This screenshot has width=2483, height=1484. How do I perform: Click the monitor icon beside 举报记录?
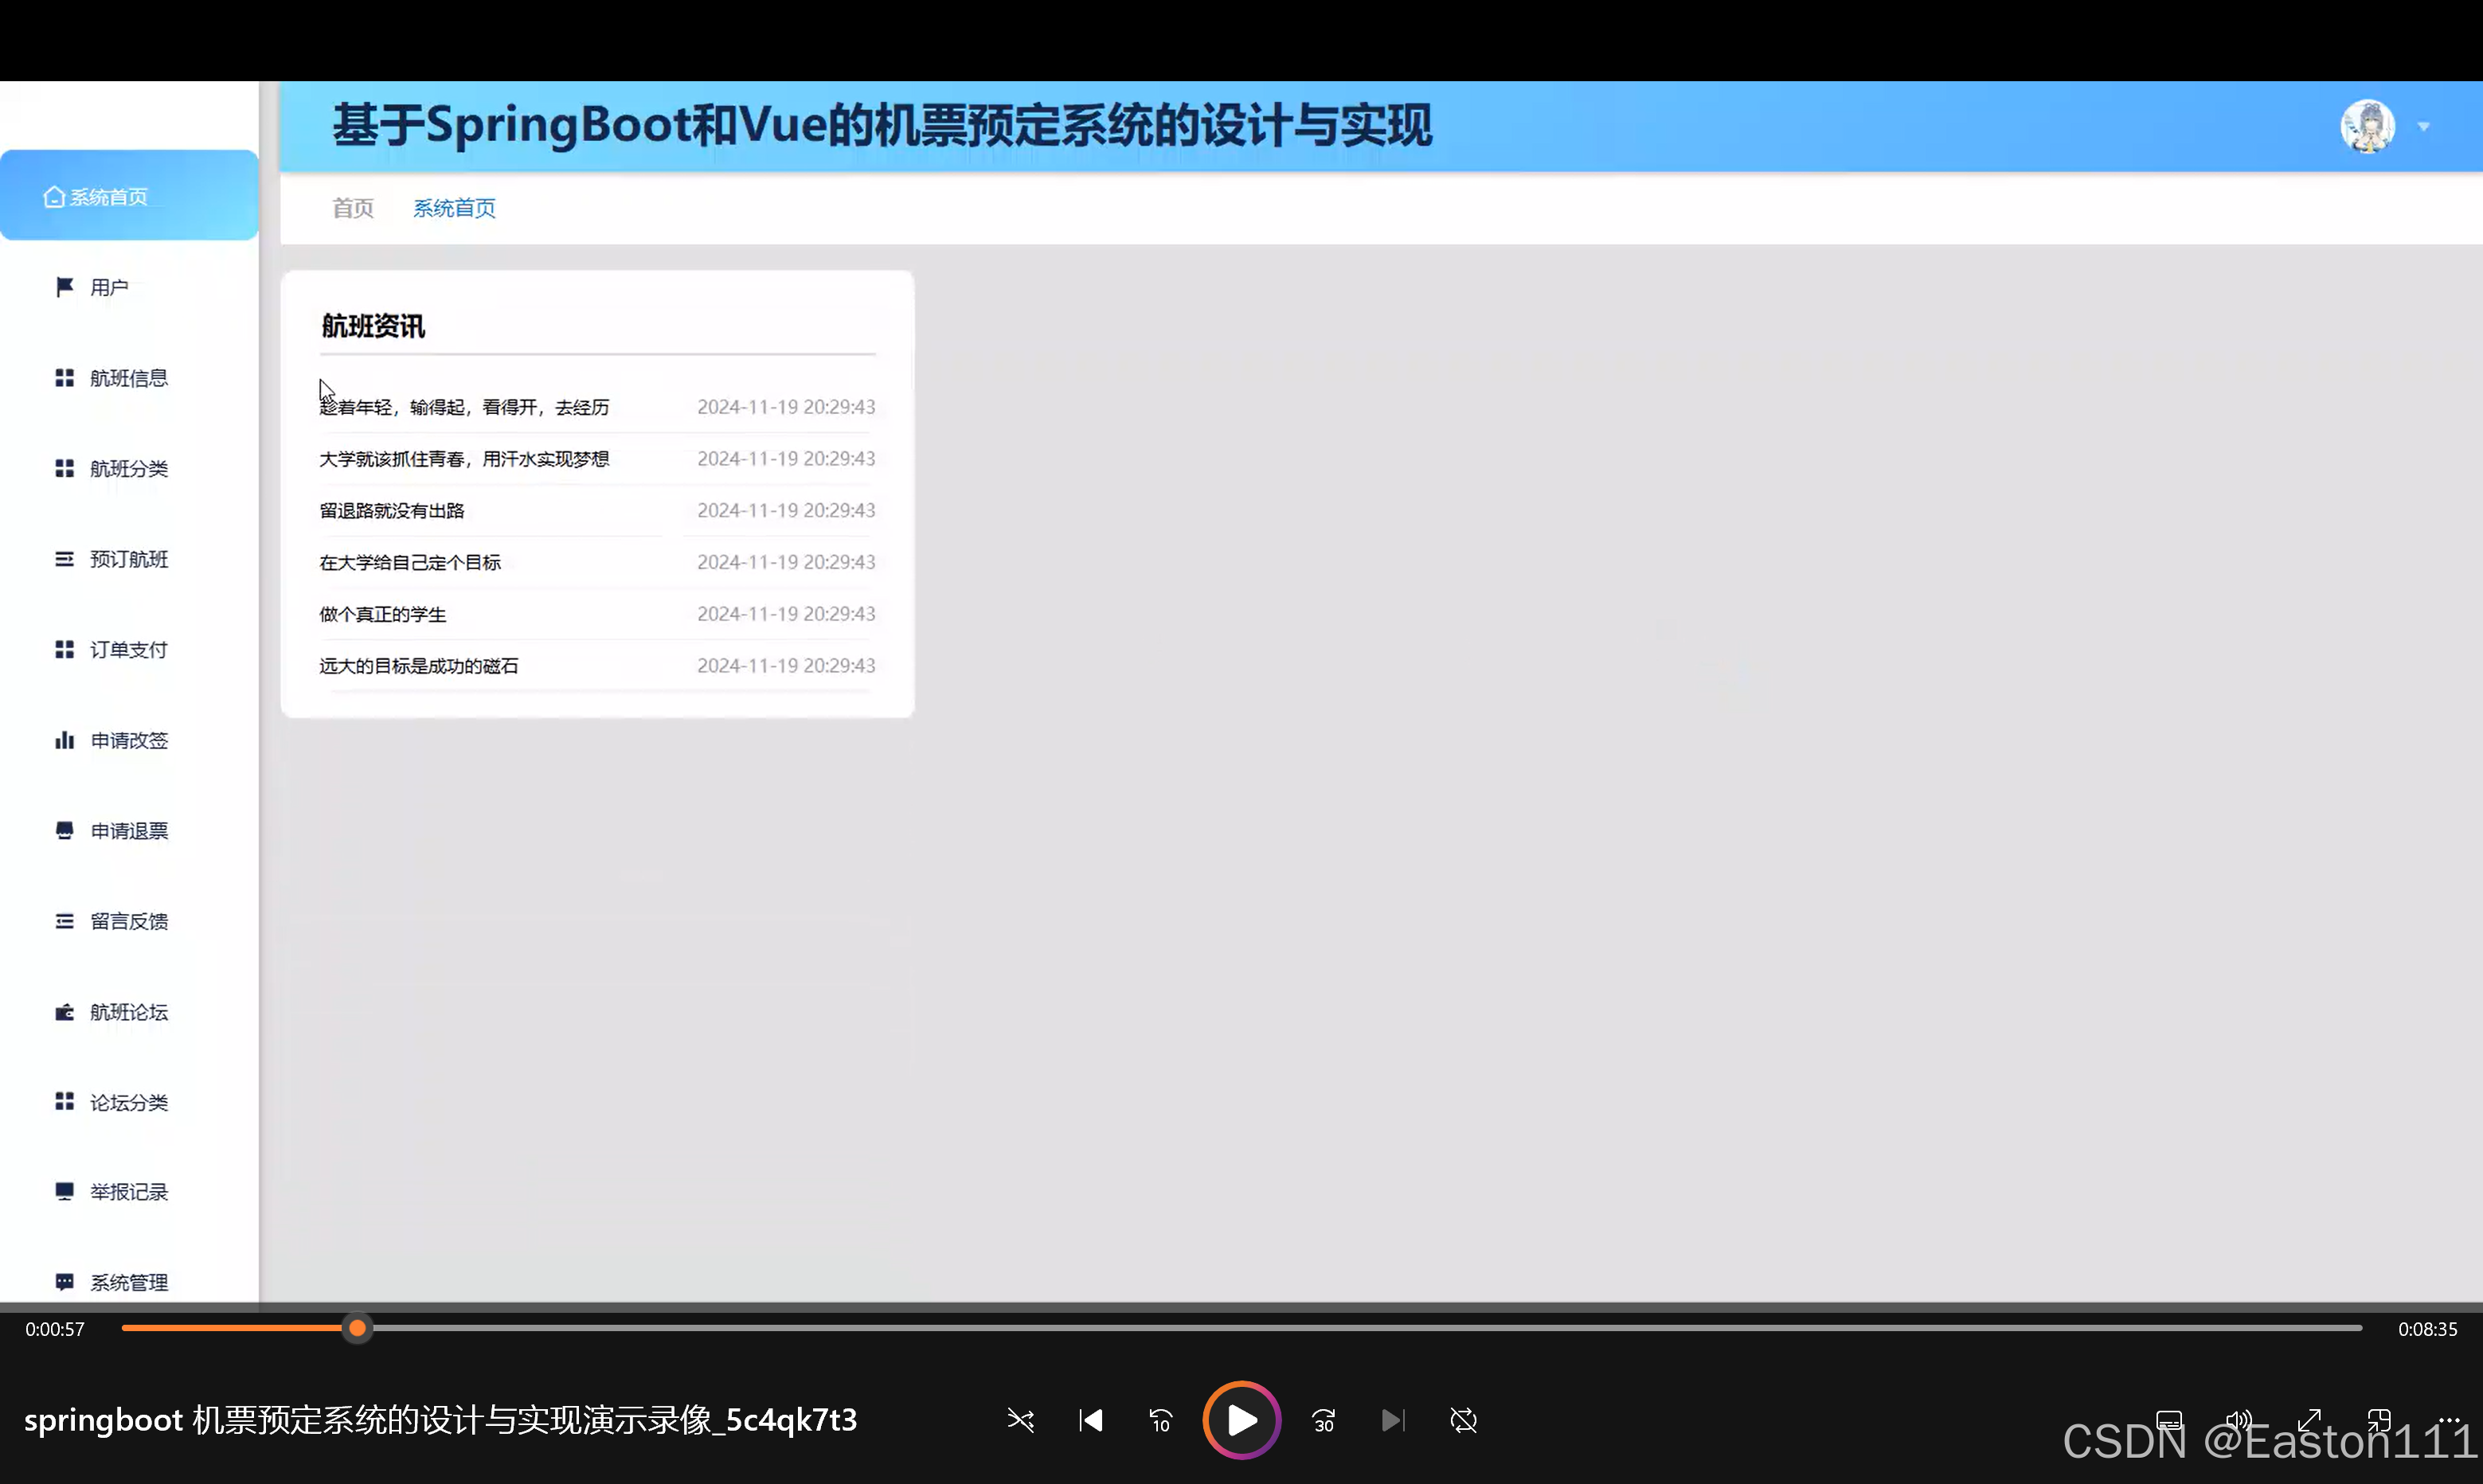tap(64, 1191)
